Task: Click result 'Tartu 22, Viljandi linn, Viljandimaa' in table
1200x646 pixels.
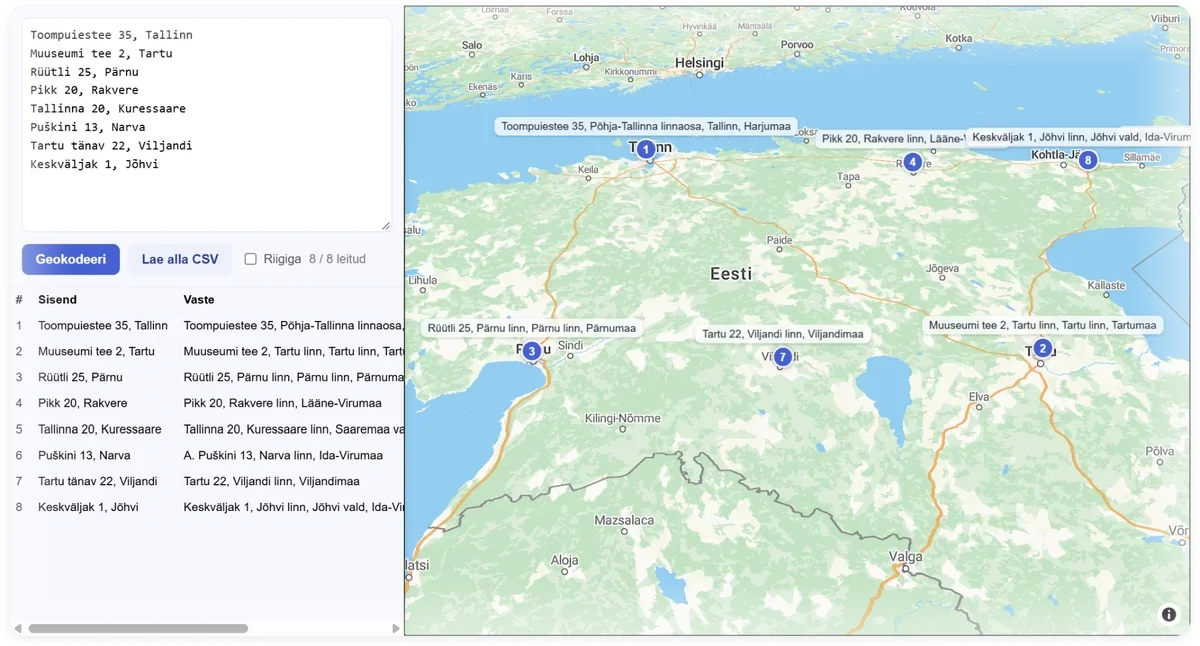Action: [272, 481]
